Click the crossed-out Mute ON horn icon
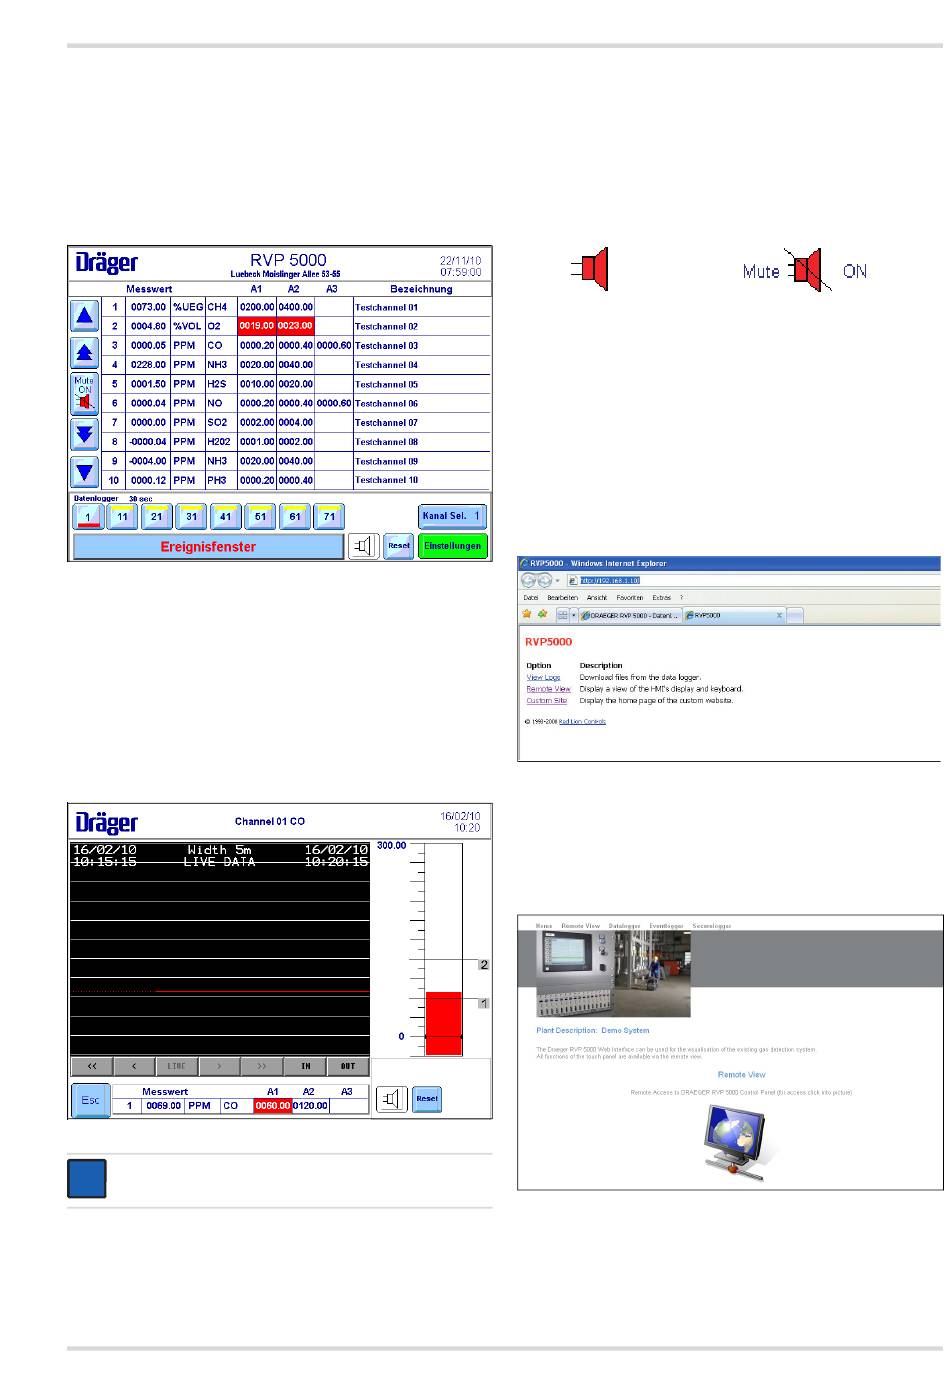The height and width of the screenshot is (1379, 950). pos(806,270)
